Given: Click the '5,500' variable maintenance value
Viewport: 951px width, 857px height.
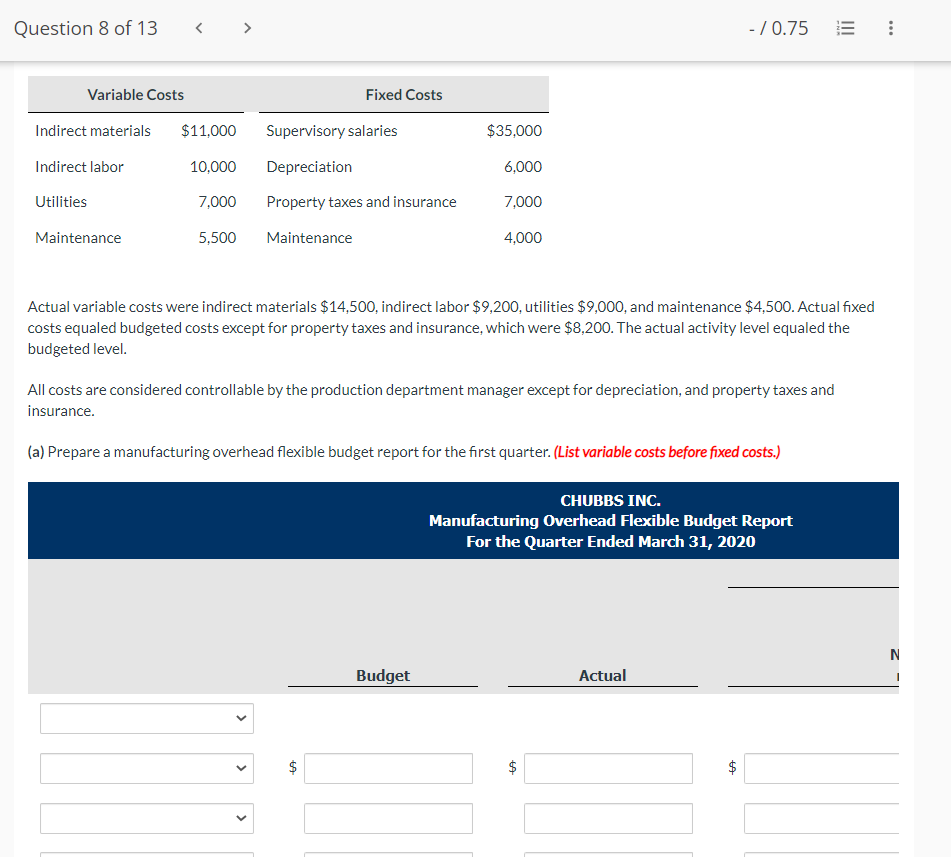Looking at the screenshot, I should pyautogui.click(x=217, y=237).
